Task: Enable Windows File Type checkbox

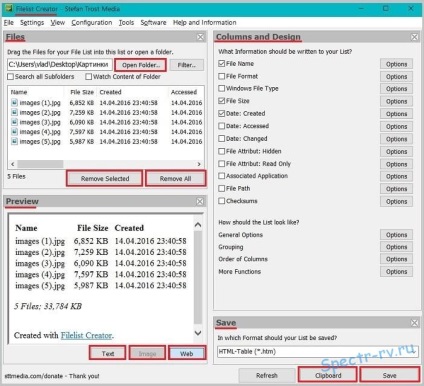Action: pyautogui.click(x=222, y=88)
